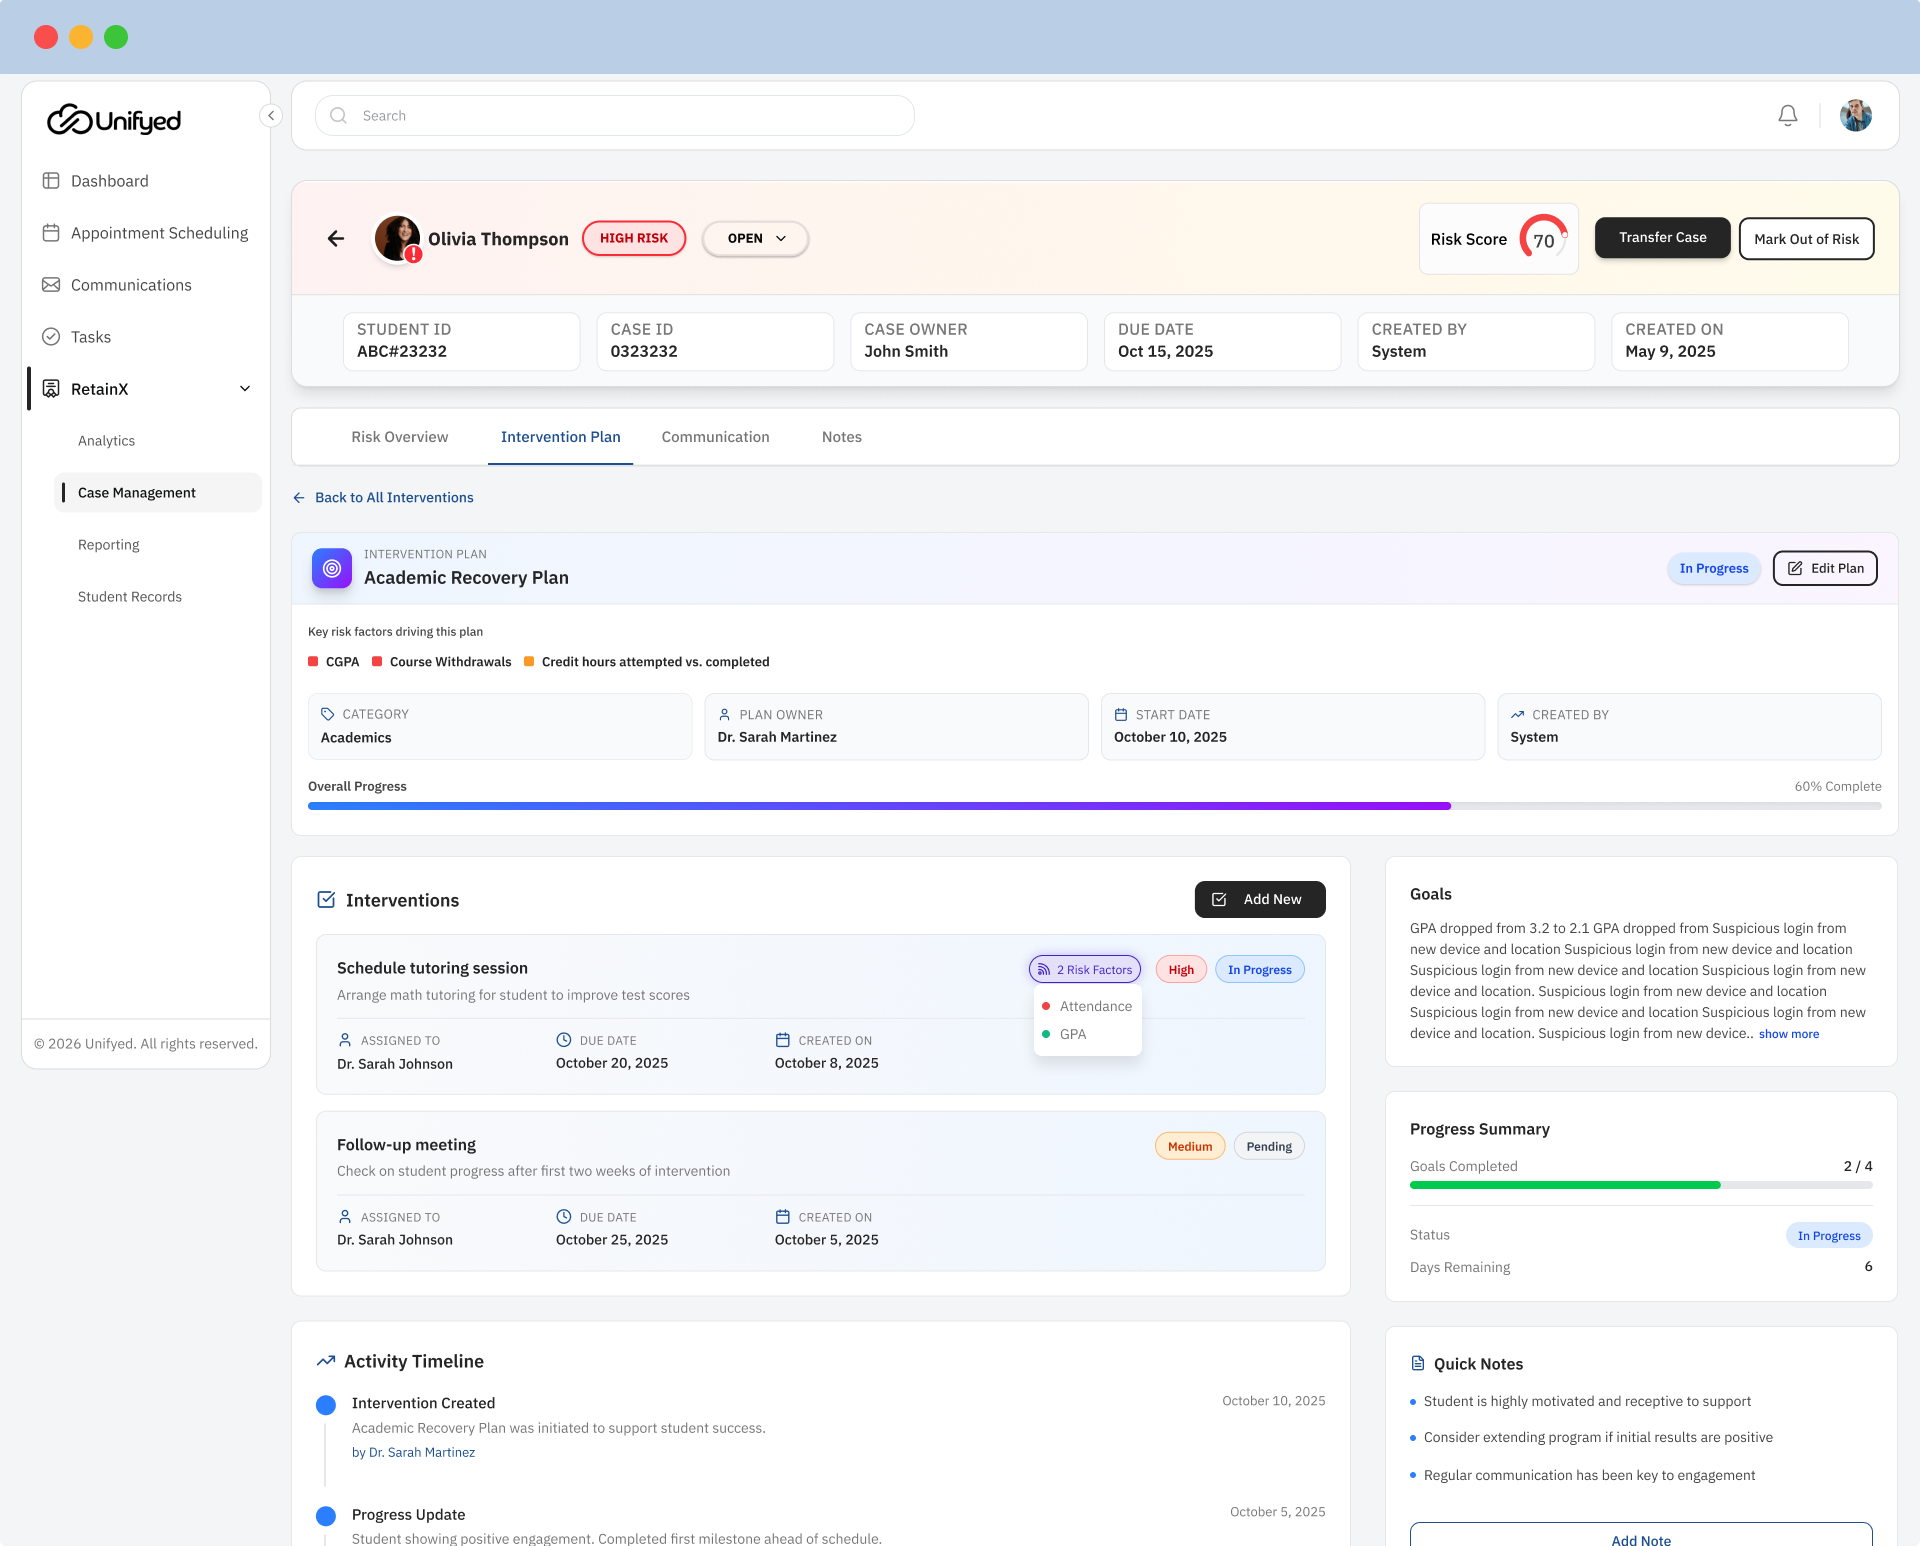Open the by Dr. Sarah Martinez link
Viewport: 1920px width, 1546px height.
[x=413, y=1452]
